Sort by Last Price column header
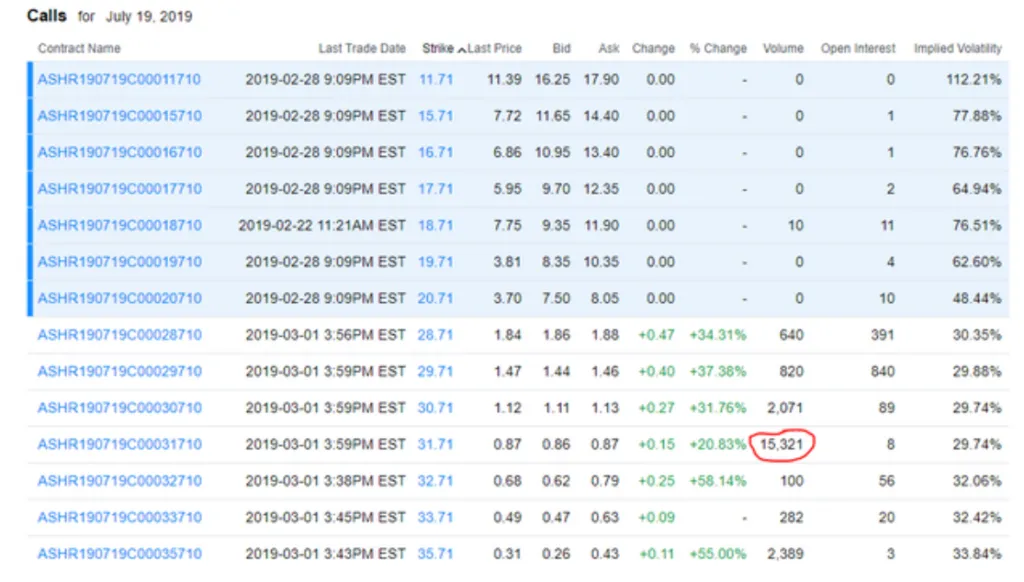Image resolution: width=1024 pixels, height=582 pixels. [x=495, y=48]
